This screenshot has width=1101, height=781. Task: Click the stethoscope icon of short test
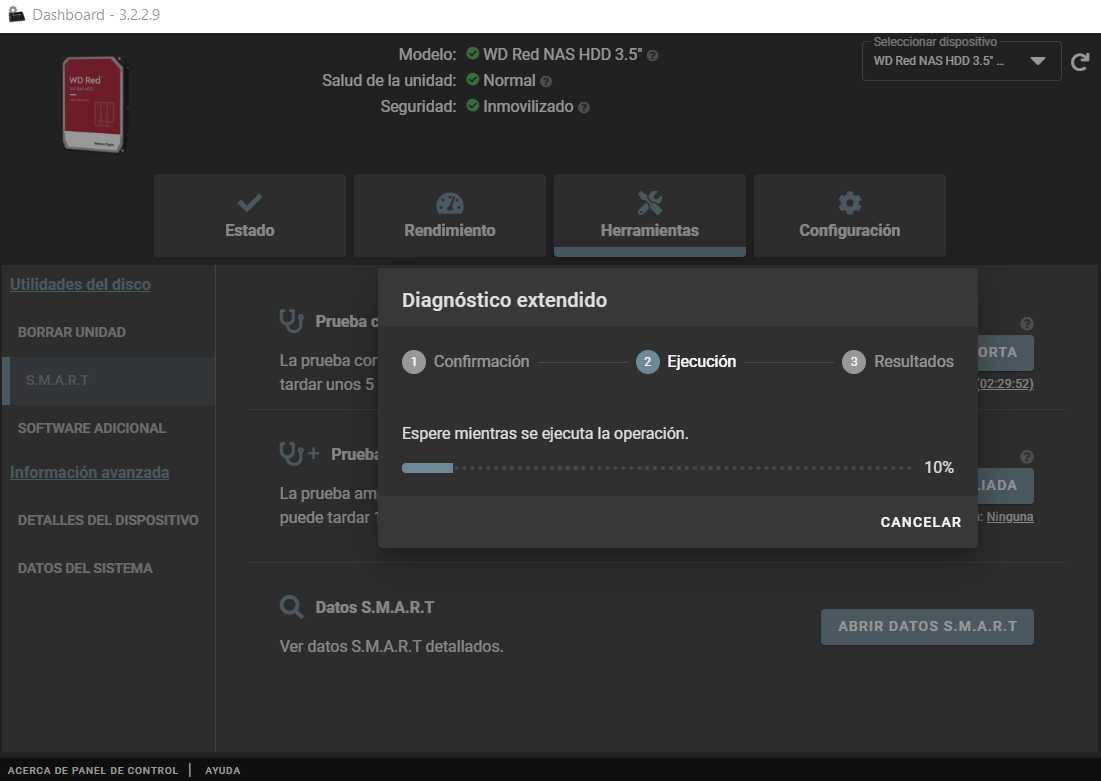pyautogui.click(x=291, y=321)
